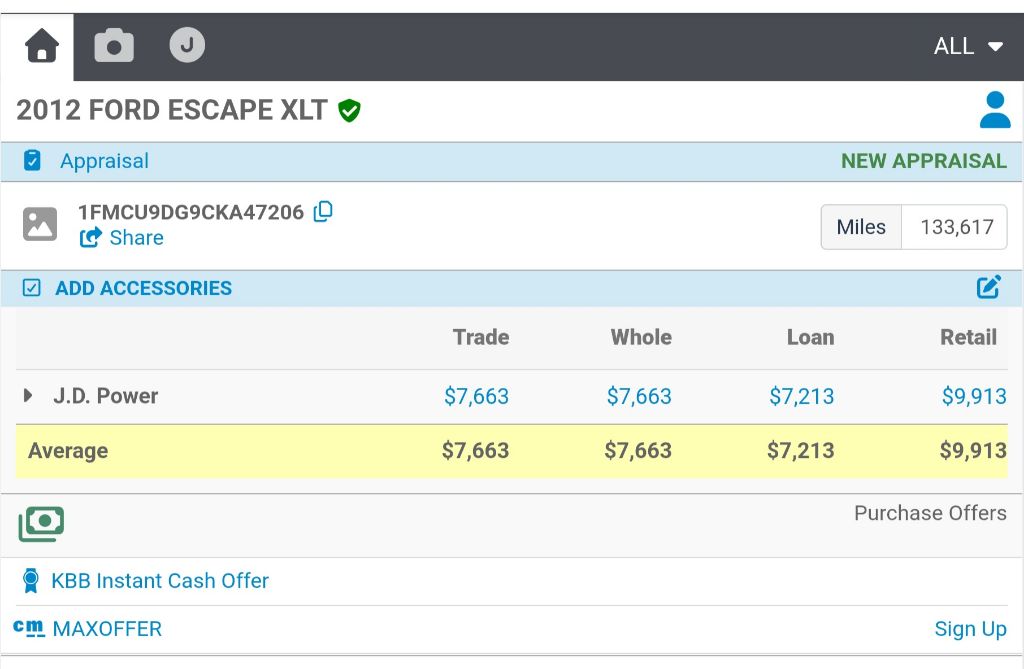Click the Appraisal clipboard check icon
This screenshot has width=1024, height=669.
(x=32, y=160)
